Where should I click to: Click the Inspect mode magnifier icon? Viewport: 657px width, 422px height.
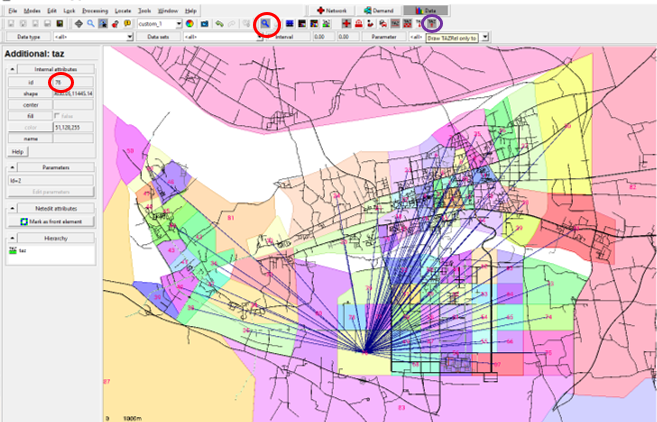point(266,22)
